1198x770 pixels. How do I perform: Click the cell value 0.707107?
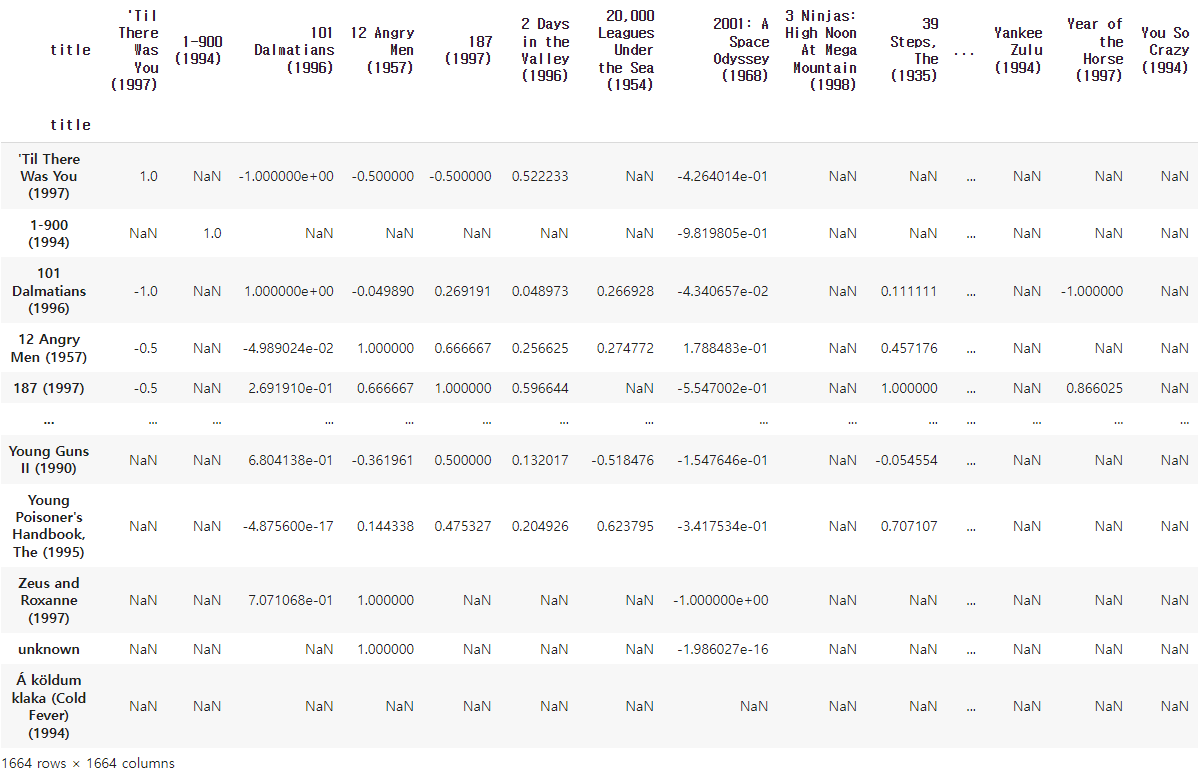(909, 526)
